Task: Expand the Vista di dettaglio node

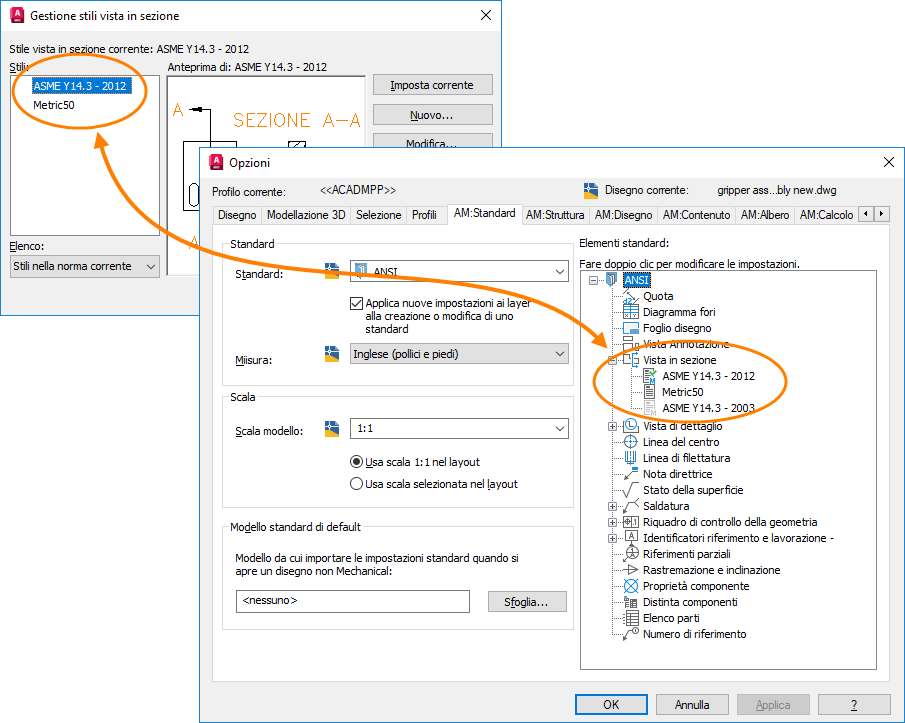Action: coord(612,426)
